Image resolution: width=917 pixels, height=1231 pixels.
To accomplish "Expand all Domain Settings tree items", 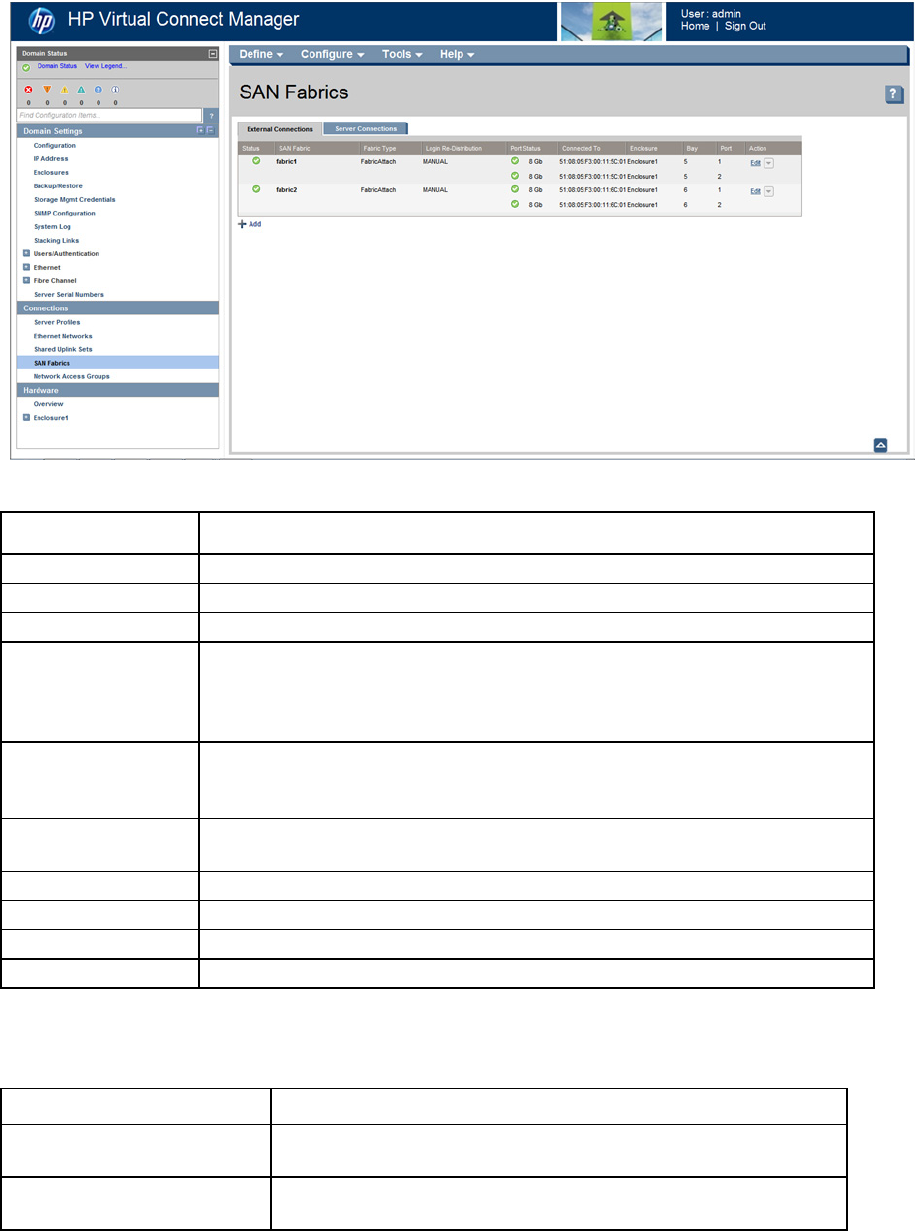I will coord(200,131).
